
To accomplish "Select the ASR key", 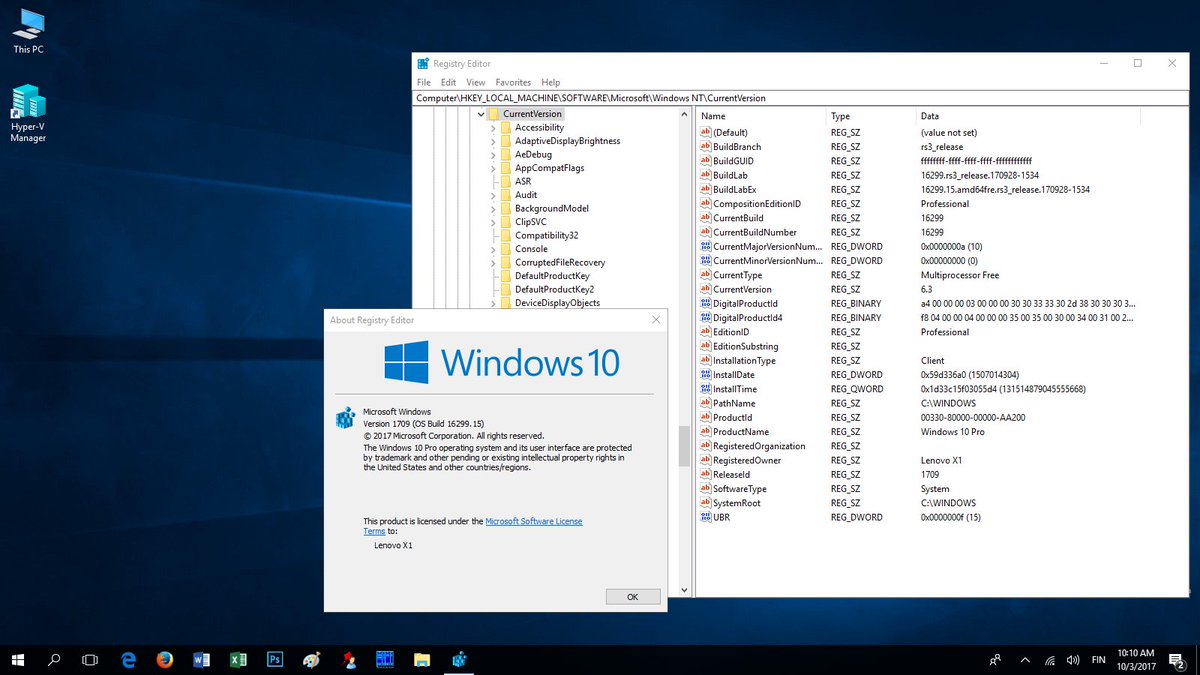I will tap(523, 181).
